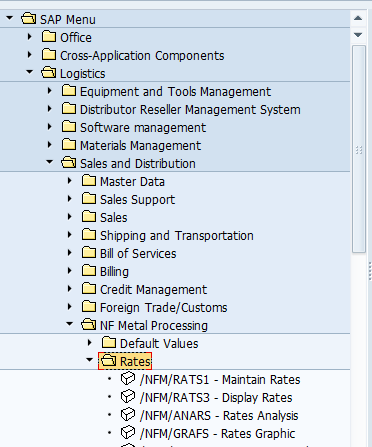
Task: Expand Distributor Reseller Management System arrow
Action: (x=50, y=108)
